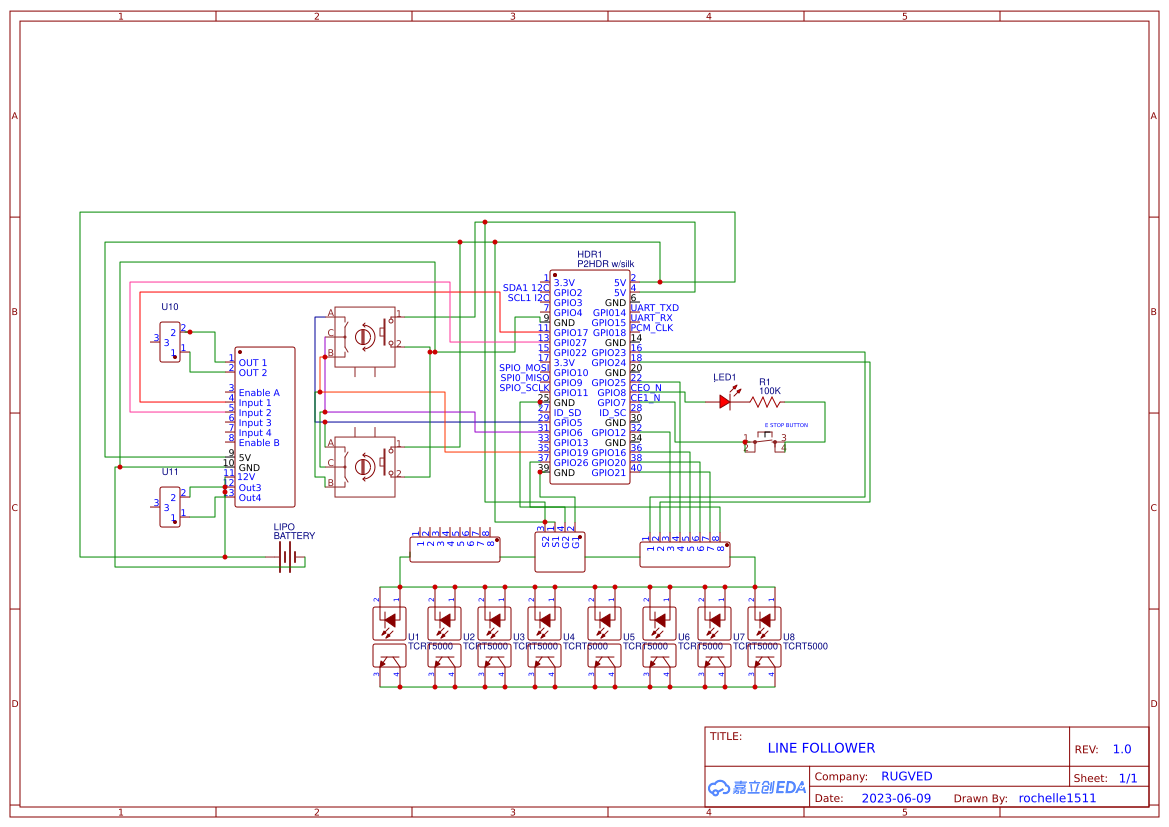1169x827 pixels.
Task: Click the REV 1.0 field in the title block
Action: tap(1120, 748)
